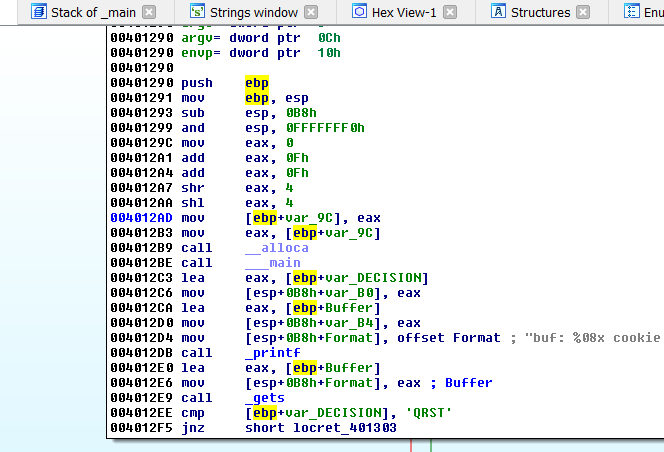Image resolution: width=664 pixels, height=452 pixels.
Task: Follow the _gets call target
Action: (266, 398)
